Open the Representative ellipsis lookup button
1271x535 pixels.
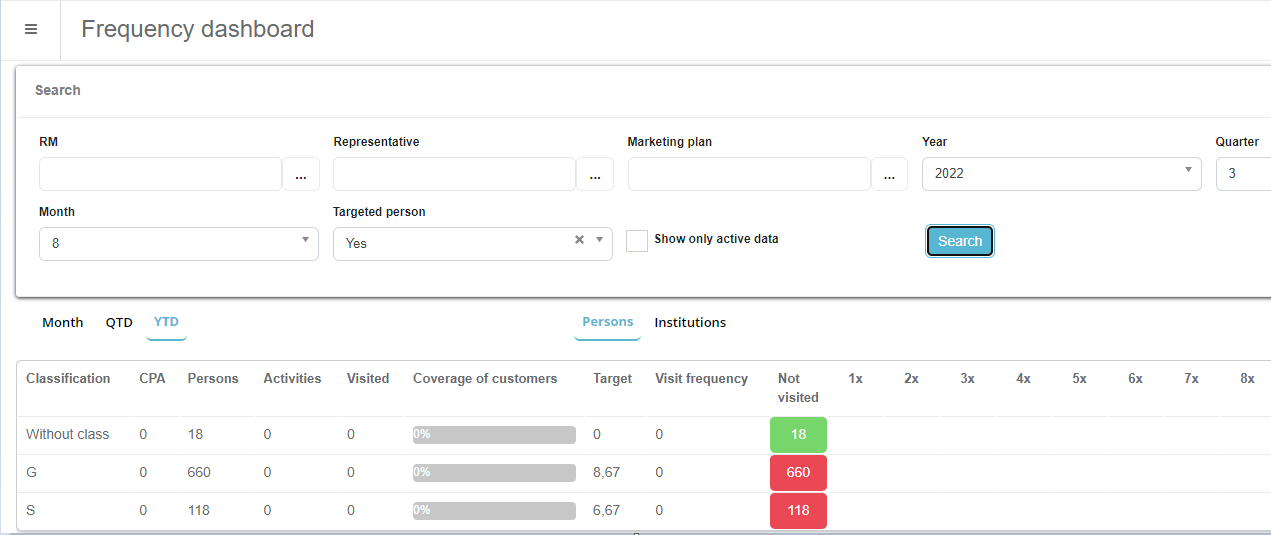(594, 174)
